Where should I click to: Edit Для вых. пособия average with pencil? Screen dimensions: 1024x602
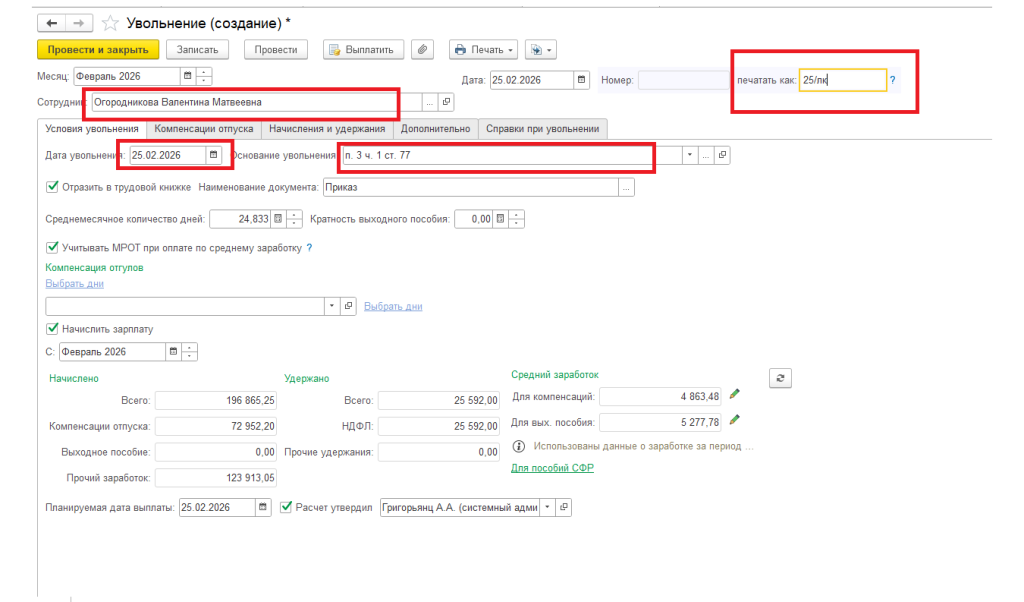[x=735, y=420]
